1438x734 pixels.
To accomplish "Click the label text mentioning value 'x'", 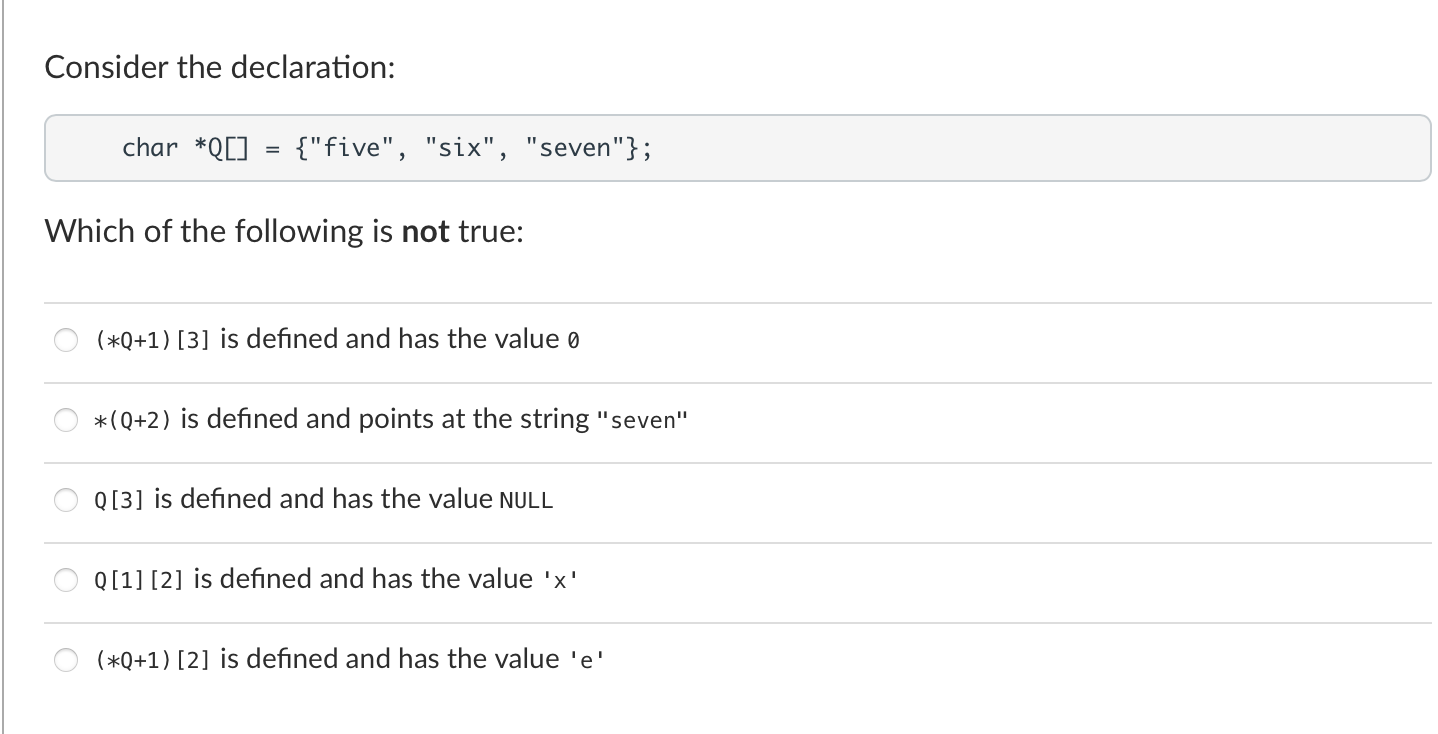I will (x=386, y=580).
